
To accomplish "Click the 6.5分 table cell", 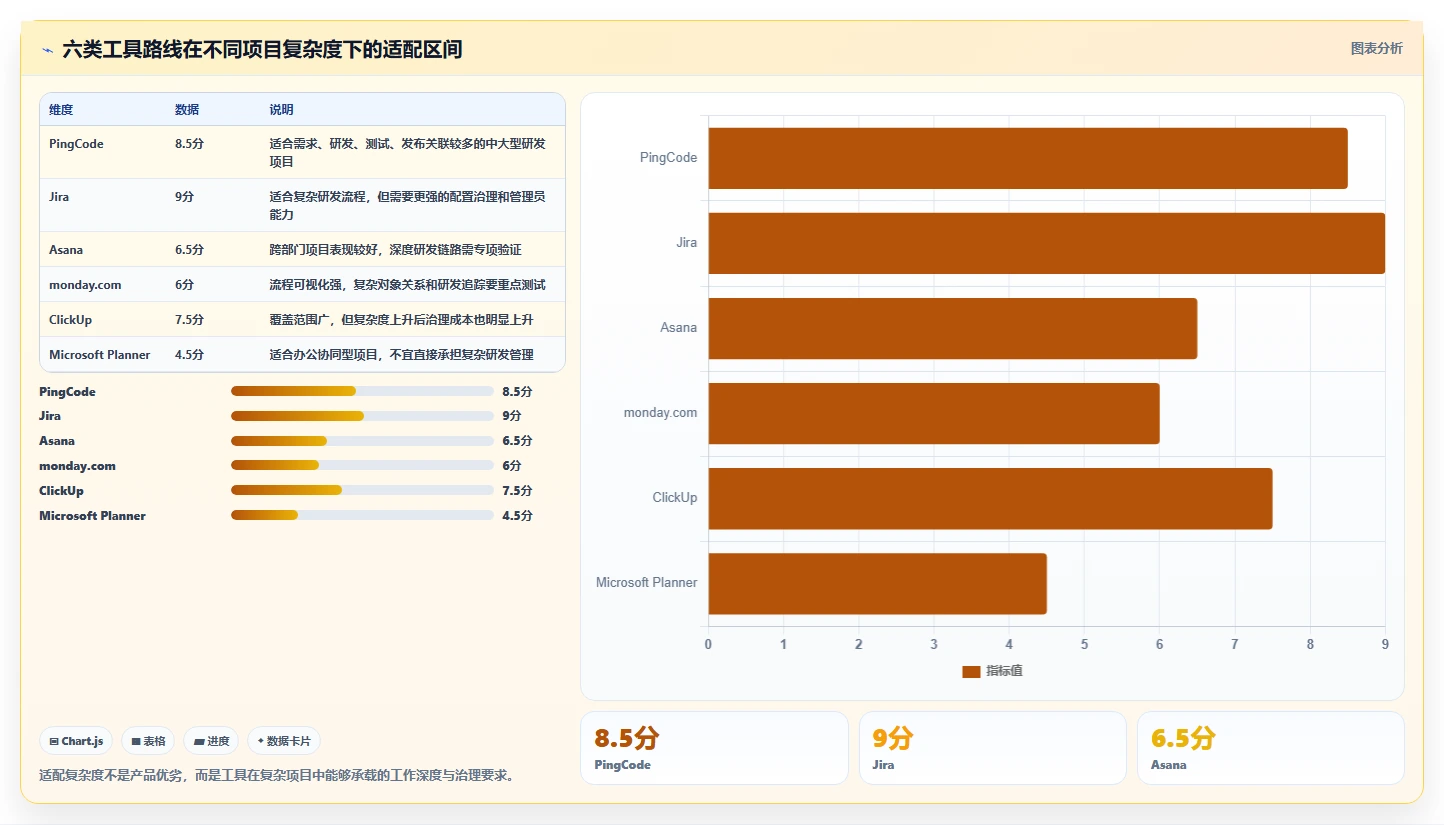I will [x=189, y=249].
